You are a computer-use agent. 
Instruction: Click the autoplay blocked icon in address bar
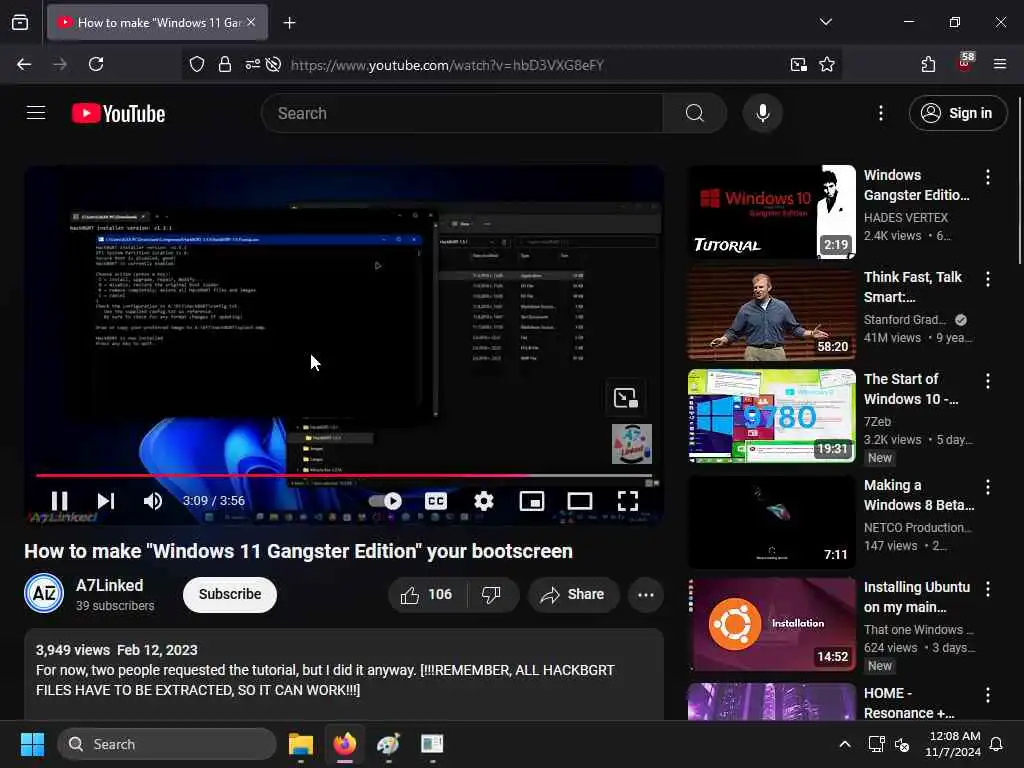274,64
